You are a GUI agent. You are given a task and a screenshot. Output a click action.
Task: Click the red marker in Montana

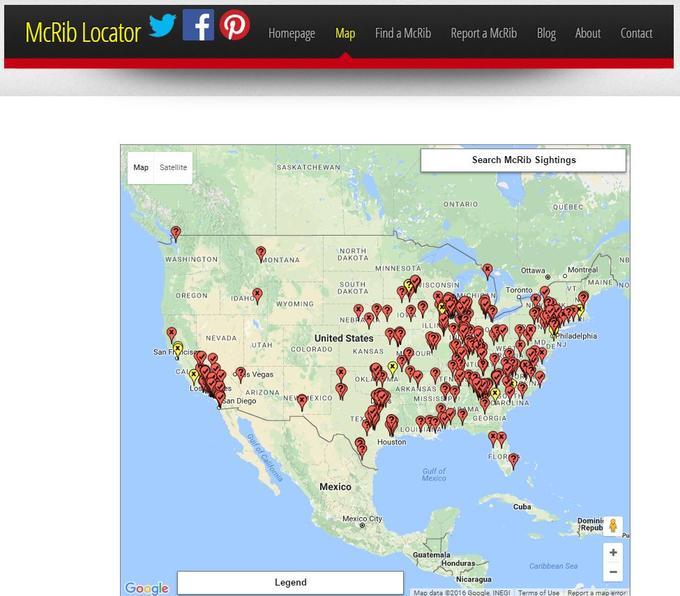261,254
